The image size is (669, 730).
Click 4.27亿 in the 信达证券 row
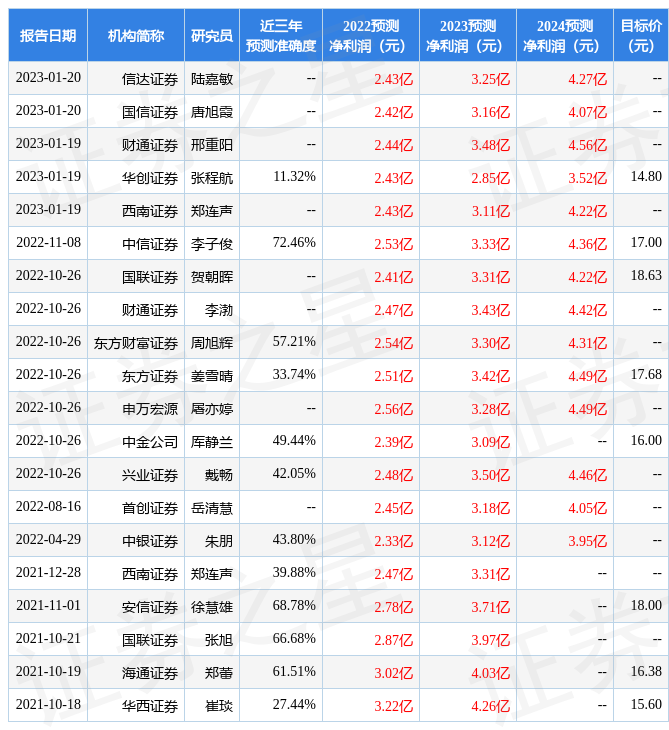(588, 79)
